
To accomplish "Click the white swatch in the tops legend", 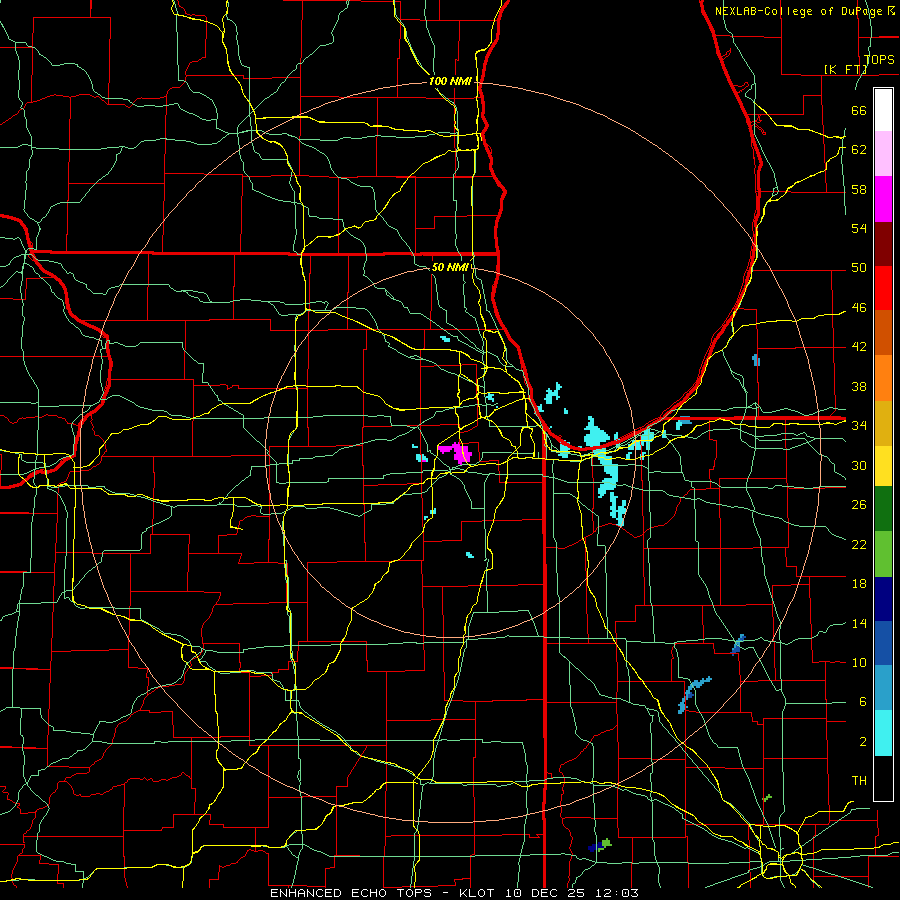I will coord(883,110).
